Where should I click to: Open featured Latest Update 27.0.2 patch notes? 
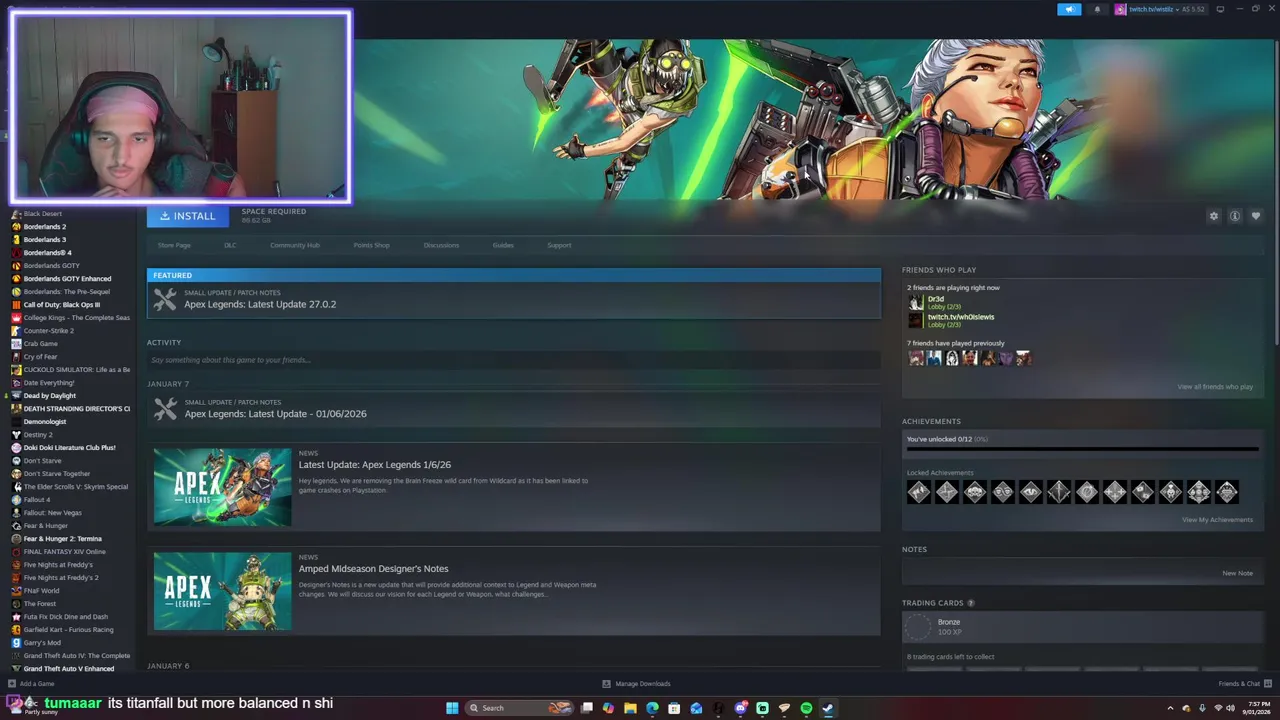click(514, 299)
